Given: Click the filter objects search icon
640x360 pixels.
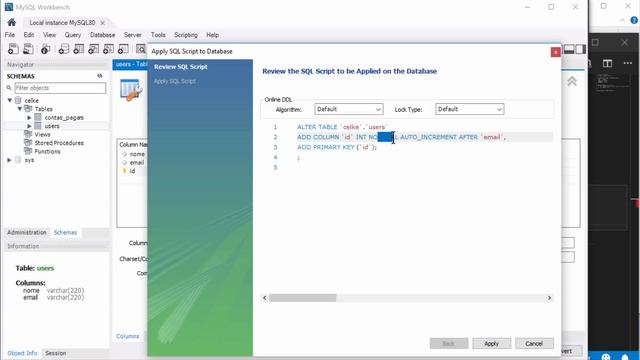Looking at the screenshot, I should [9, 88].
